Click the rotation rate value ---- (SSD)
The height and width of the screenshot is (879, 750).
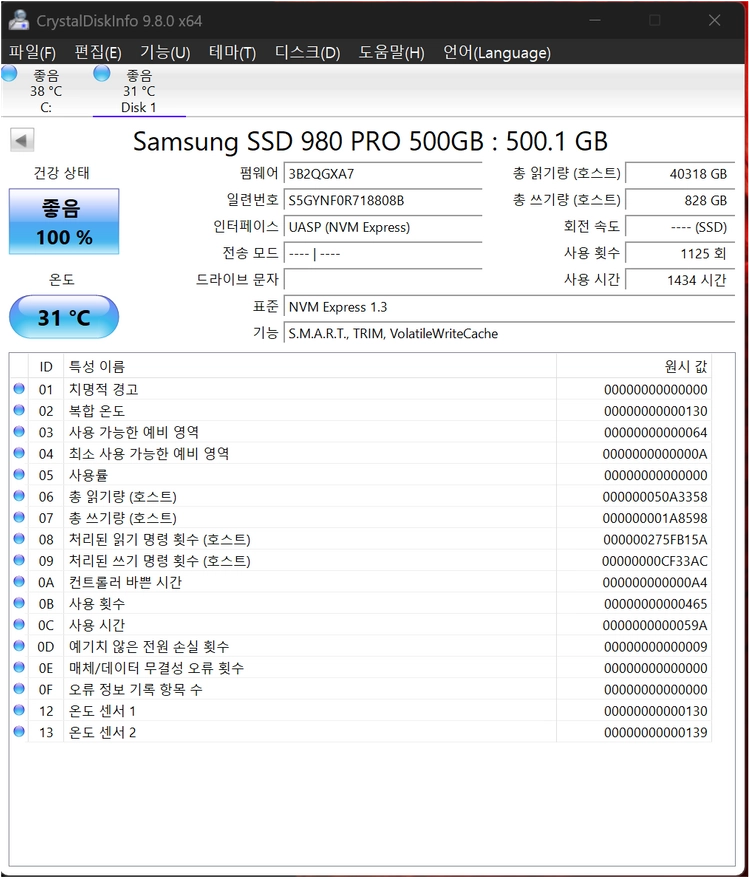click(x=679, y=227)
